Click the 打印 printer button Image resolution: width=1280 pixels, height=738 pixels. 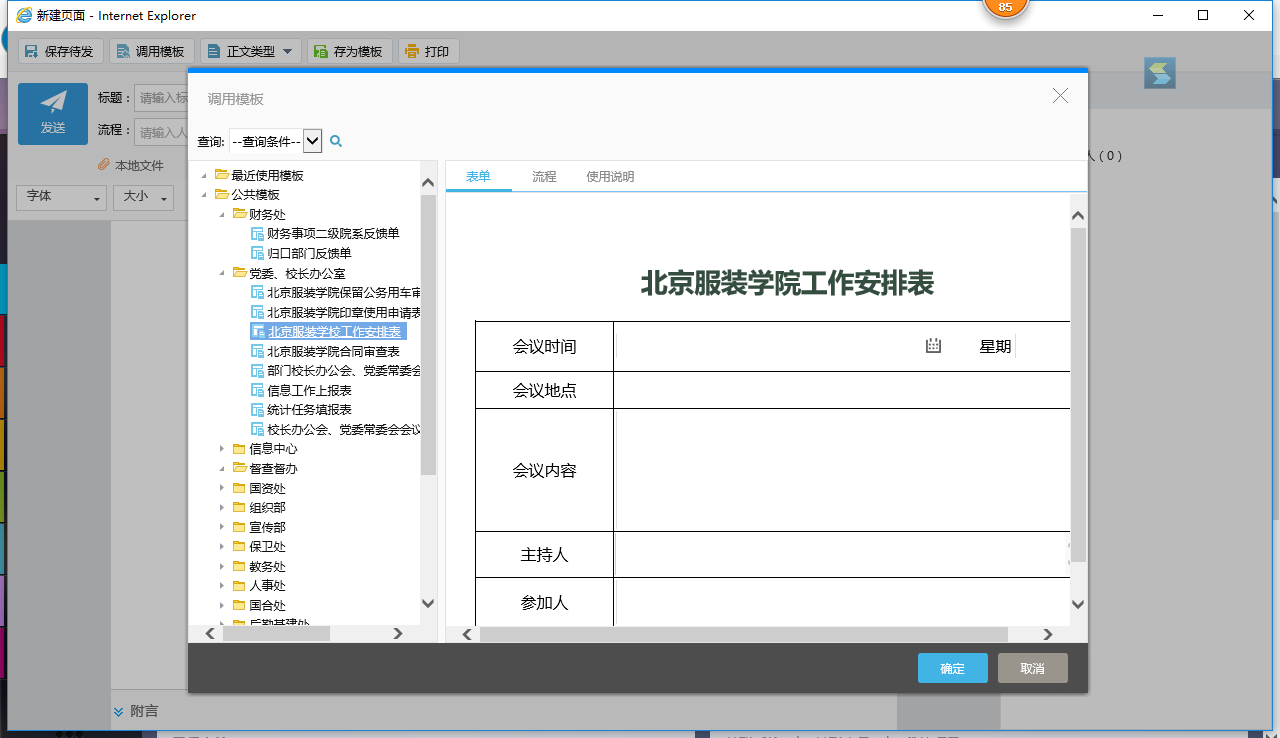click(428, 51)
